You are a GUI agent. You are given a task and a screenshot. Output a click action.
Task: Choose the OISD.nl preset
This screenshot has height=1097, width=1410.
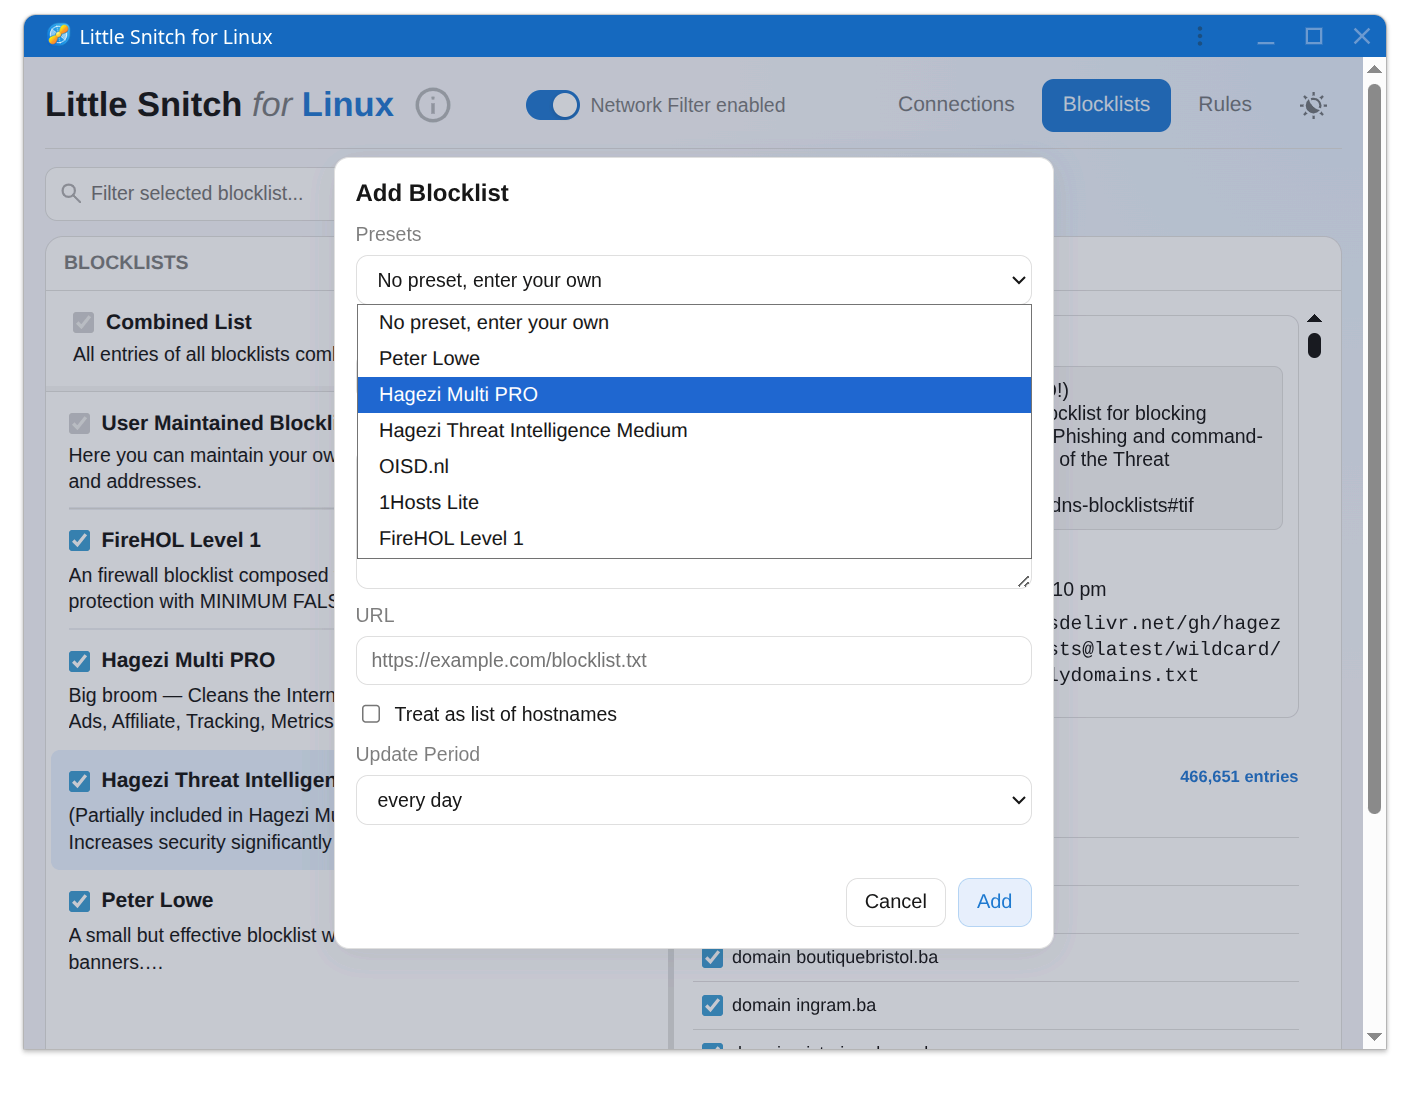[x=694, y=467]
